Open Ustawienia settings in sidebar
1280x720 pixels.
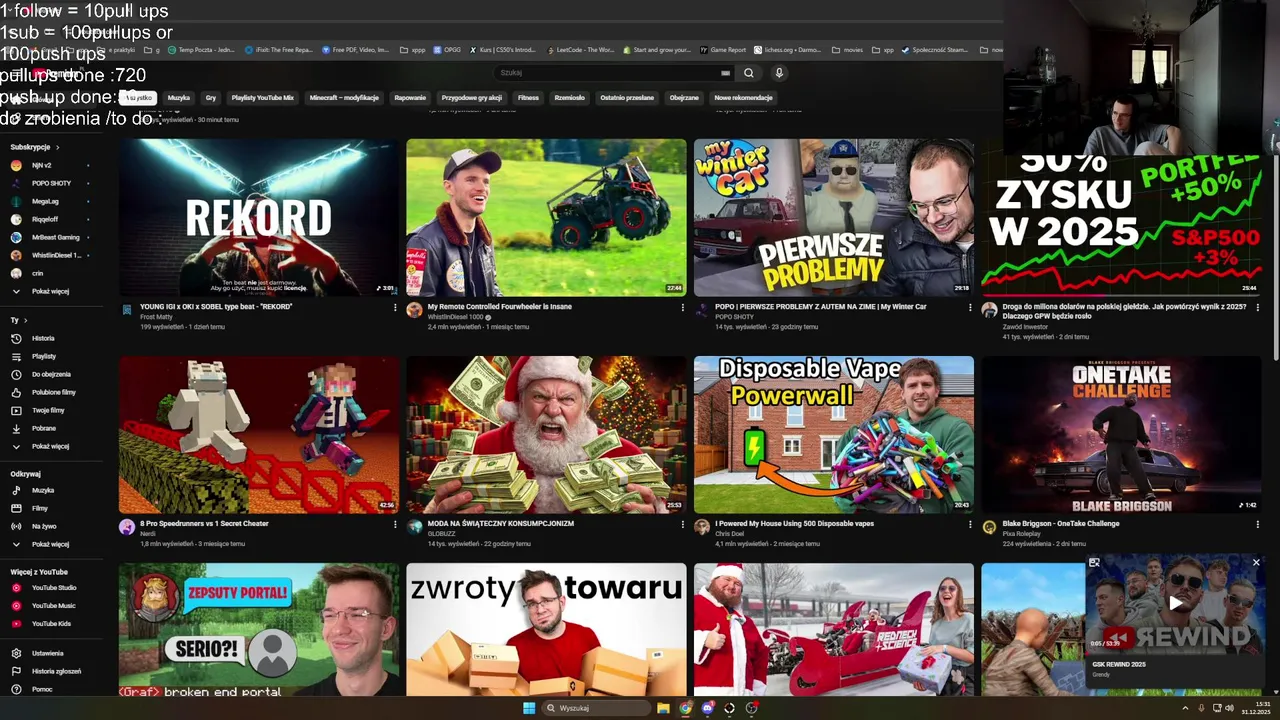(x=47, y=653)
